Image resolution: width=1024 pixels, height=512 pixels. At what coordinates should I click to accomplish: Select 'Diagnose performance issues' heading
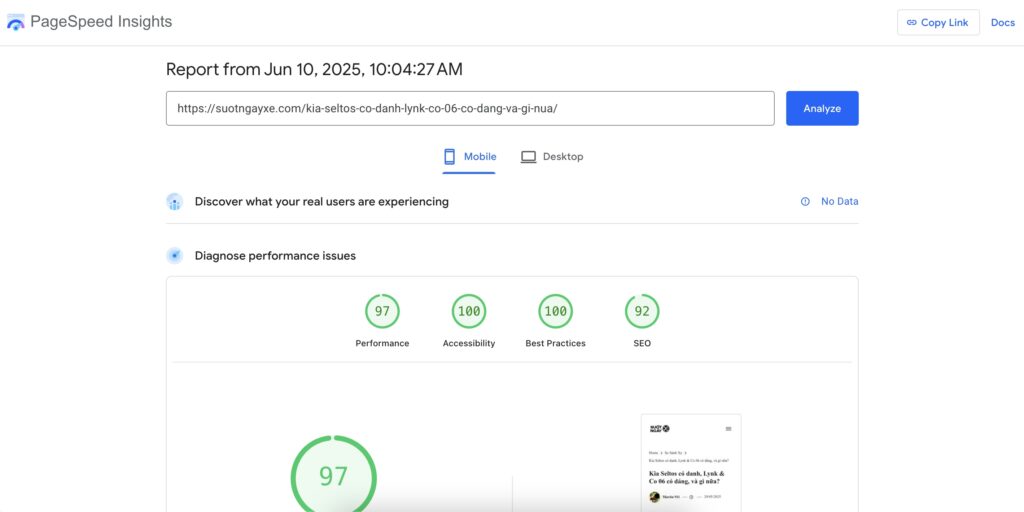point(275,255)
